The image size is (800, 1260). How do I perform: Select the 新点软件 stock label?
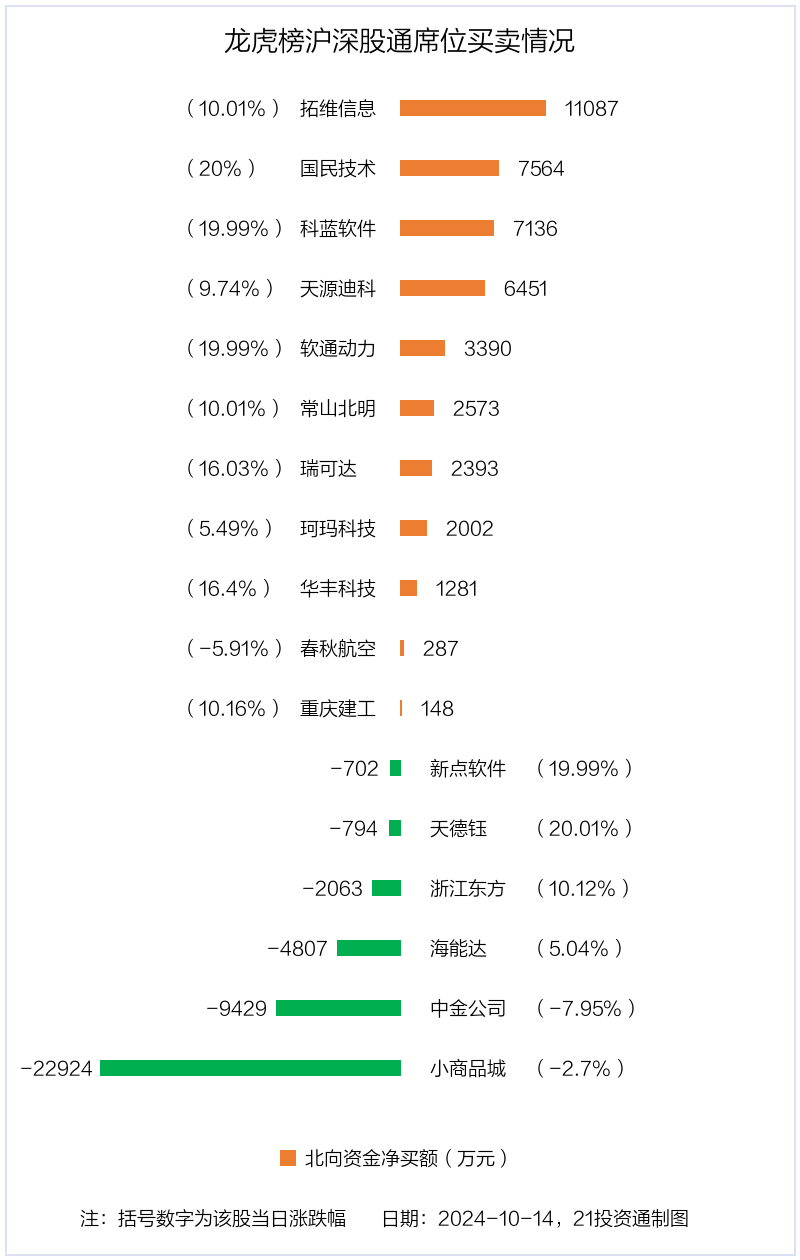click(468, 768)
